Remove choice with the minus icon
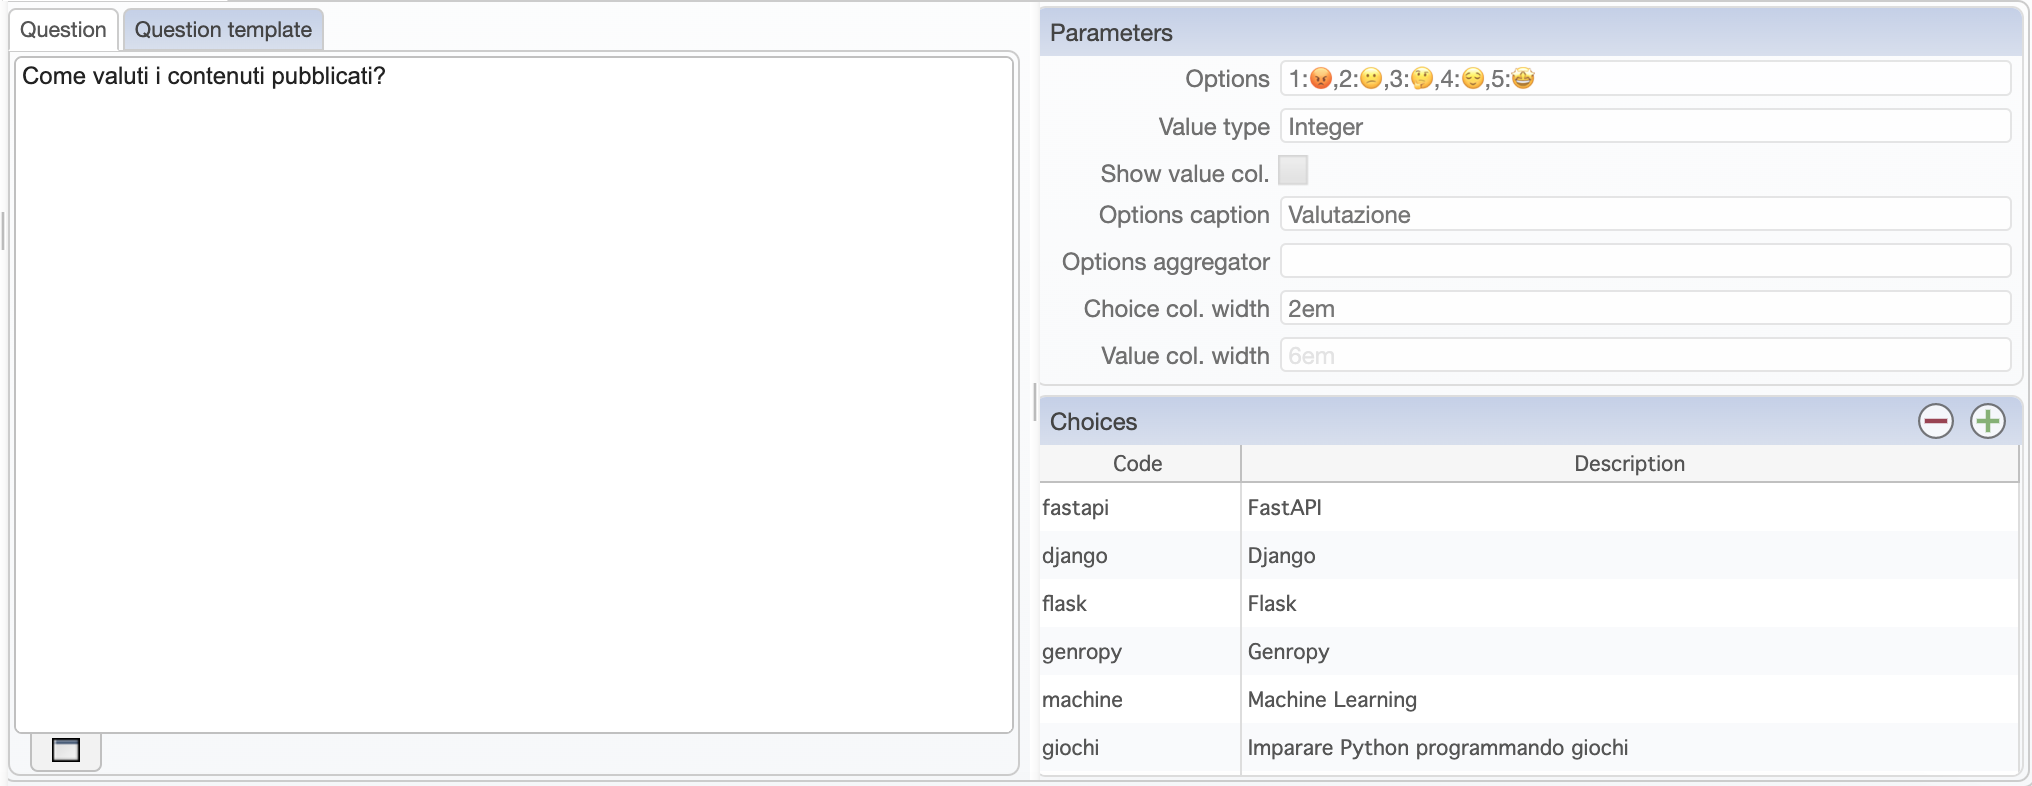The width and height of the screenshot is (2032, 786). (1936, 421)
